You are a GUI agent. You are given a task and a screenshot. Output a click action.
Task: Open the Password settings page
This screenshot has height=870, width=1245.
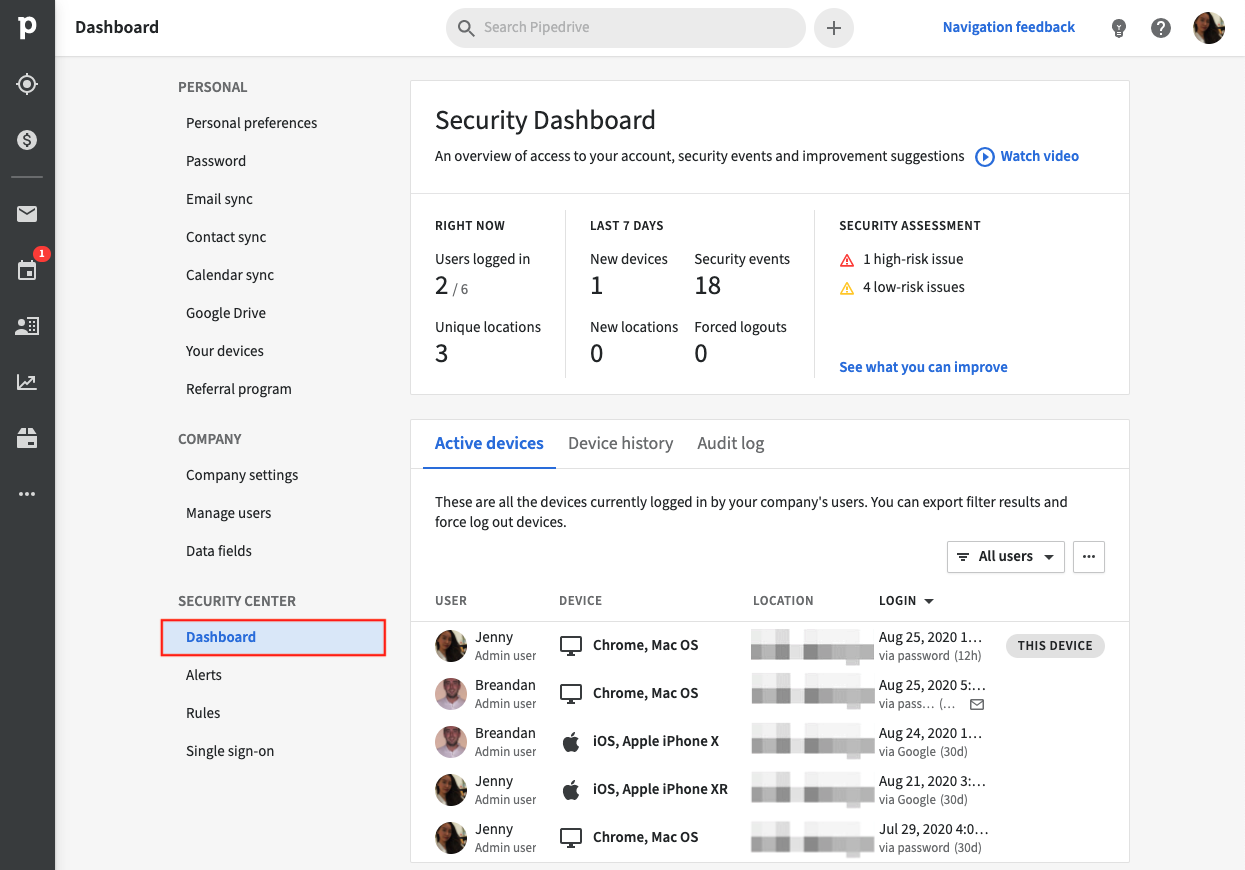[x=216, y=161]
